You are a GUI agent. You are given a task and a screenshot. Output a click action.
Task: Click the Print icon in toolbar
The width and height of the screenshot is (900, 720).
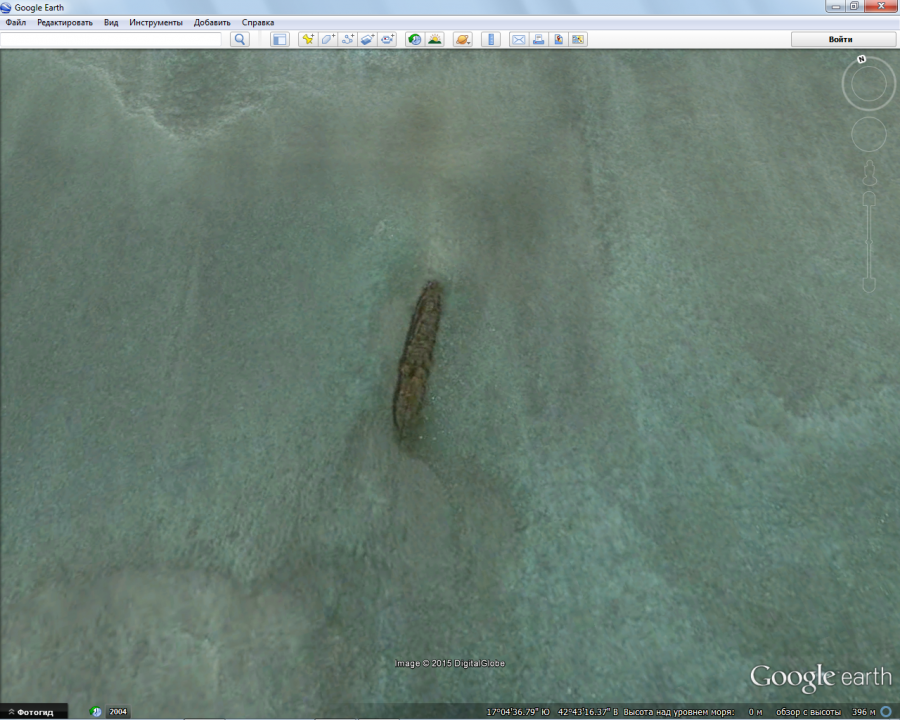coord(538,39)
